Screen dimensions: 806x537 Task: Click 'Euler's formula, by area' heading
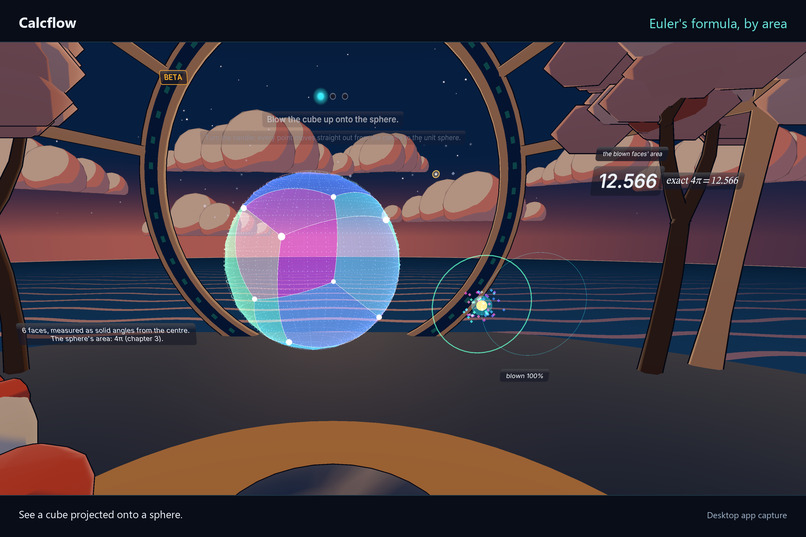[718, 24]
